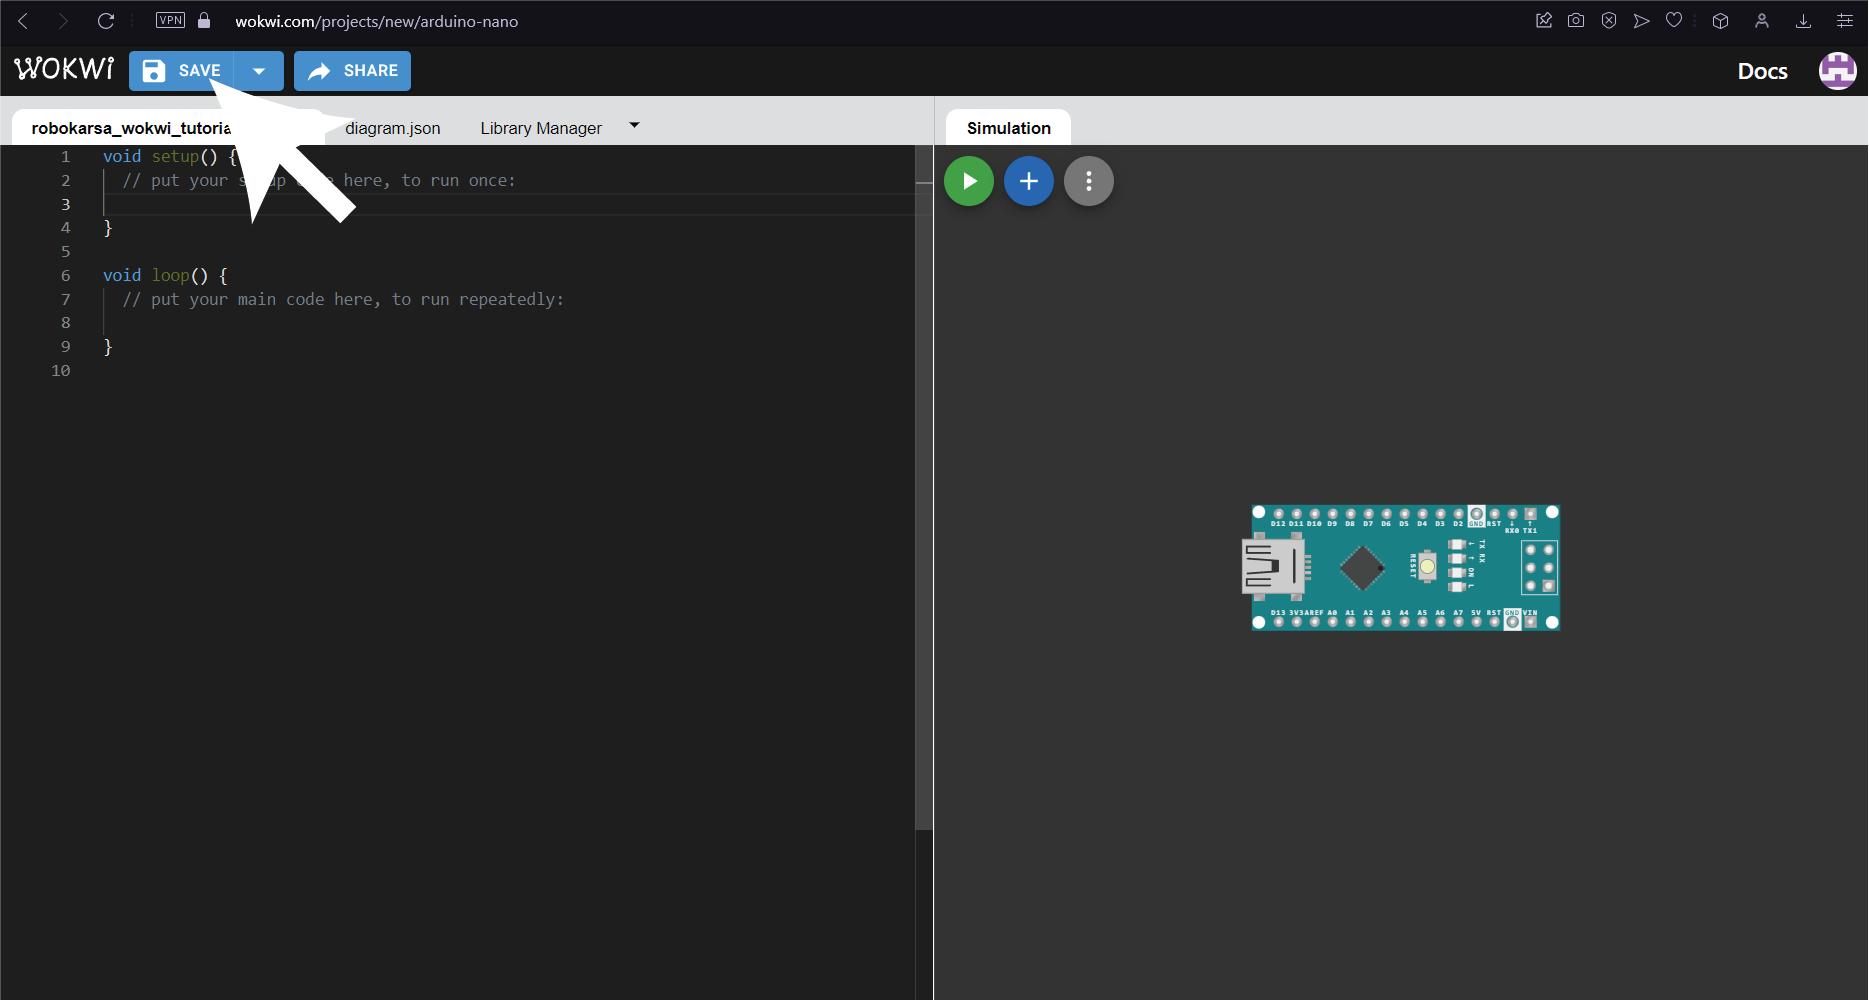Open the simulation three-dot menu

pos(1089,181)
